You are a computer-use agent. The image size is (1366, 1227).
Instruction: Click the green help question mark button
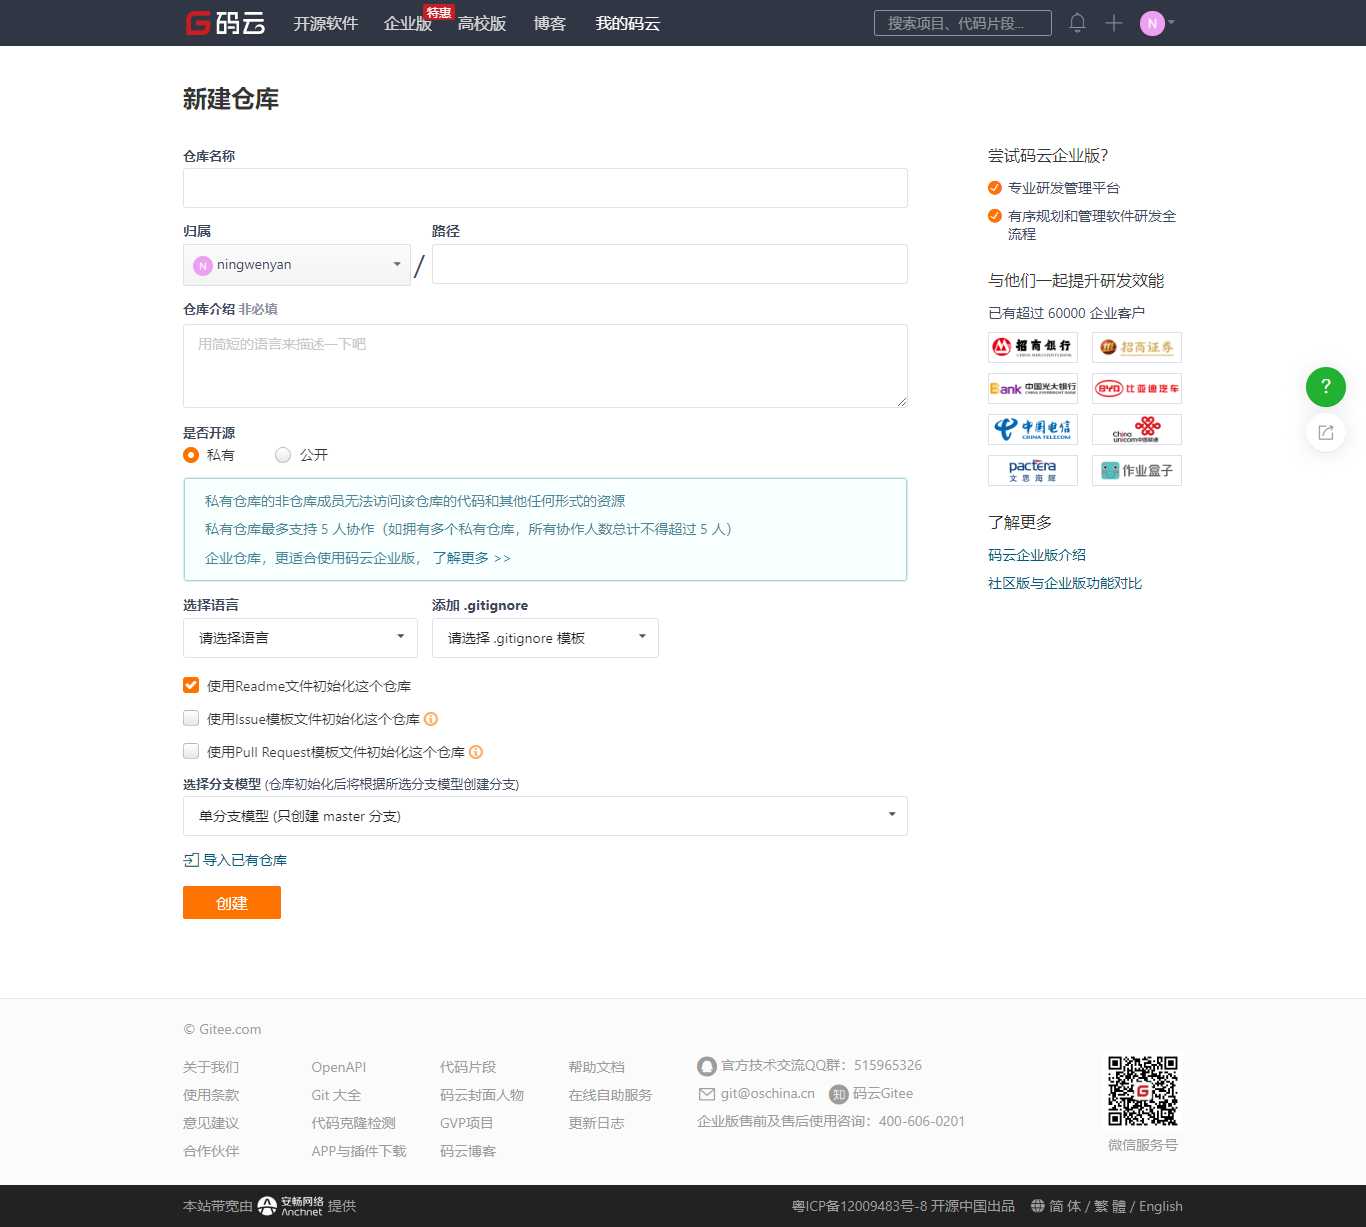[x=1326, y=387]
